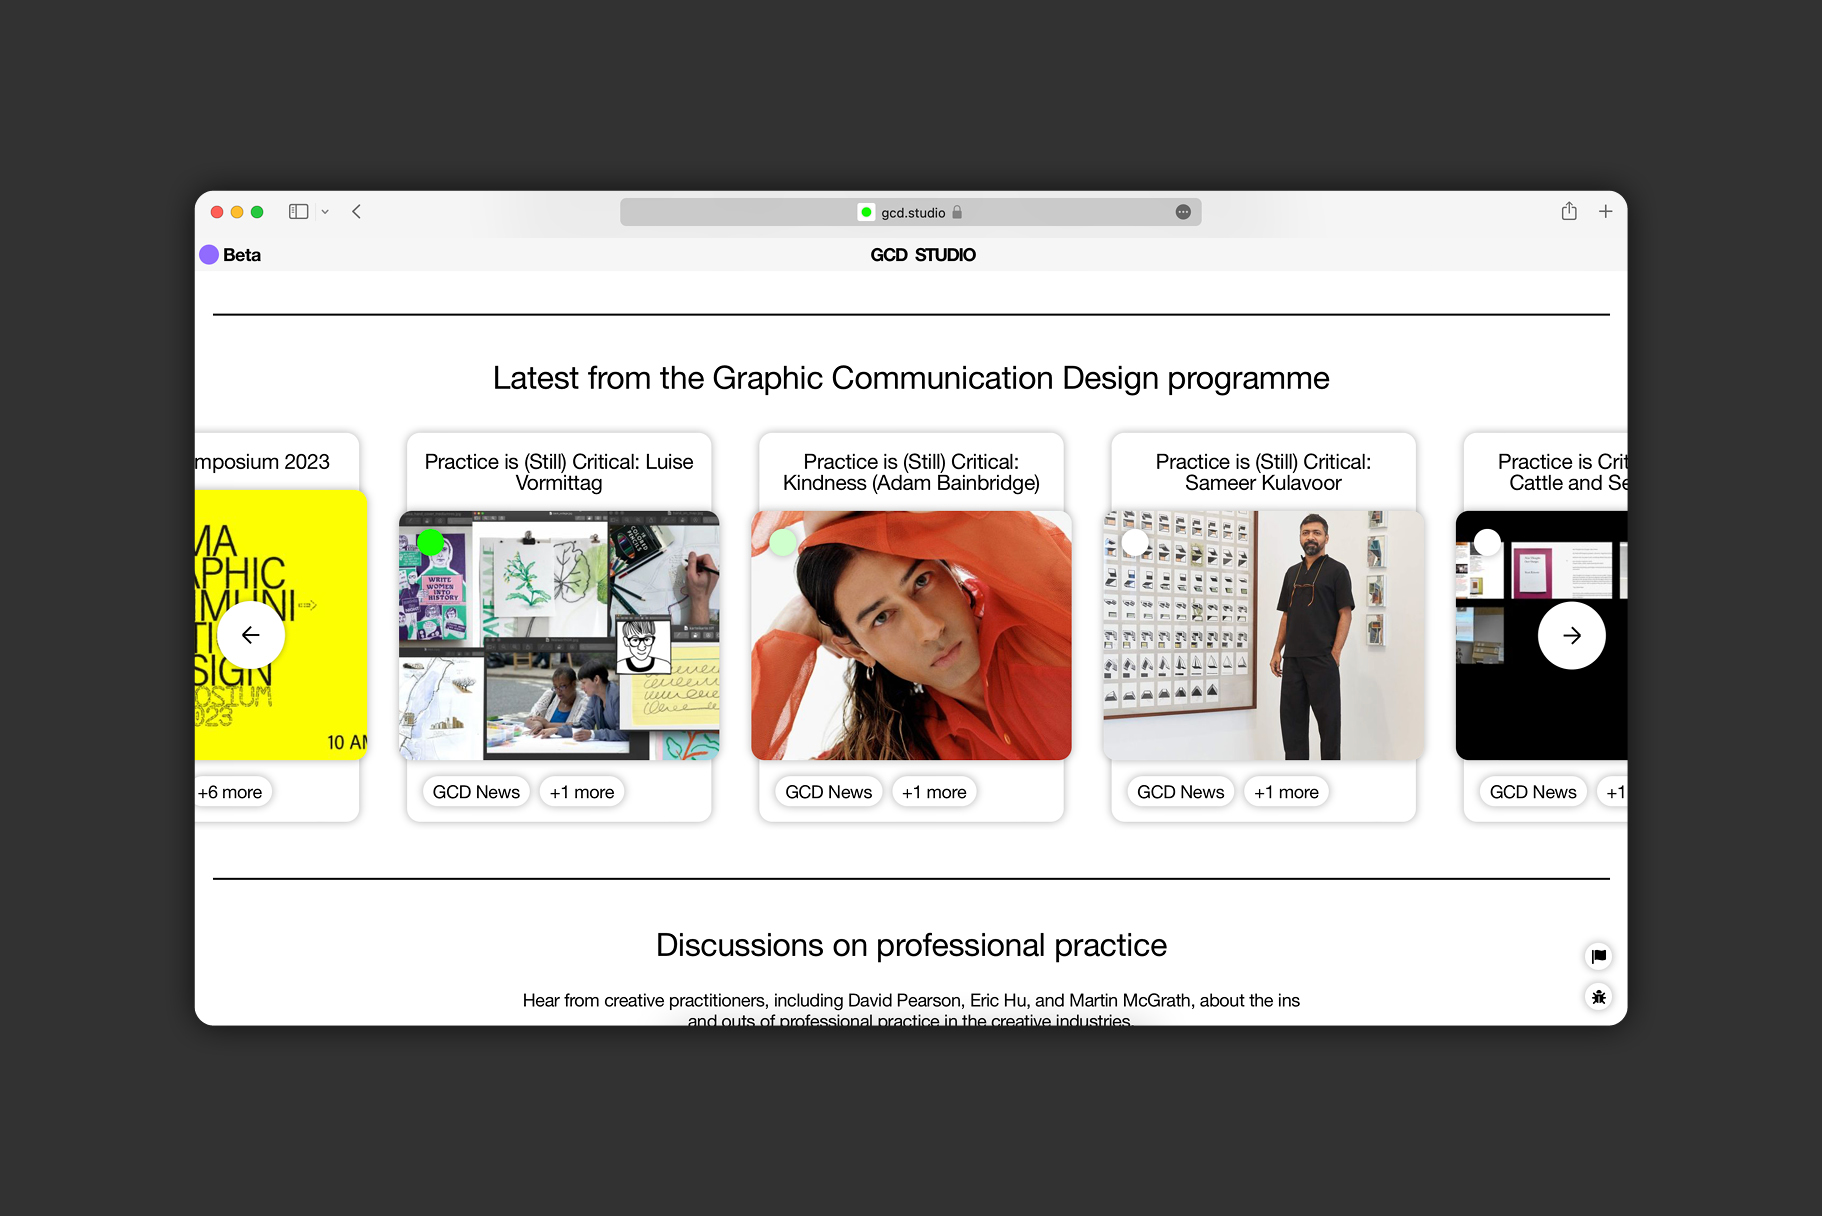
Task: Open the Luise Vormittag collage thumbnail
Action: coord(559,635)
